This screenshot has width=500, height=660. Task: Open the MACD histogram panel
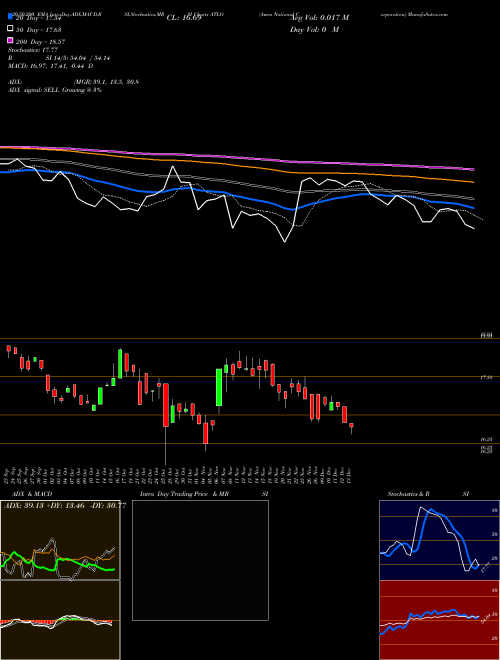(x=60, y=620)
